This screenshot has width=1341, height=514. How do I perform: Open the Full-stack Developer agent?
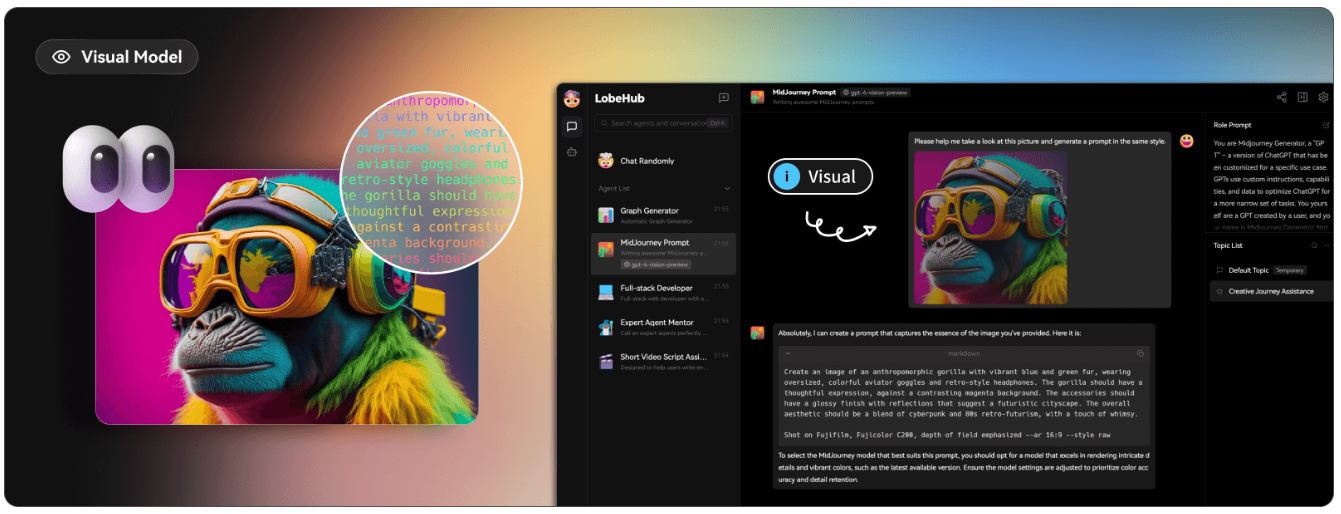click(x=663, y=292)
